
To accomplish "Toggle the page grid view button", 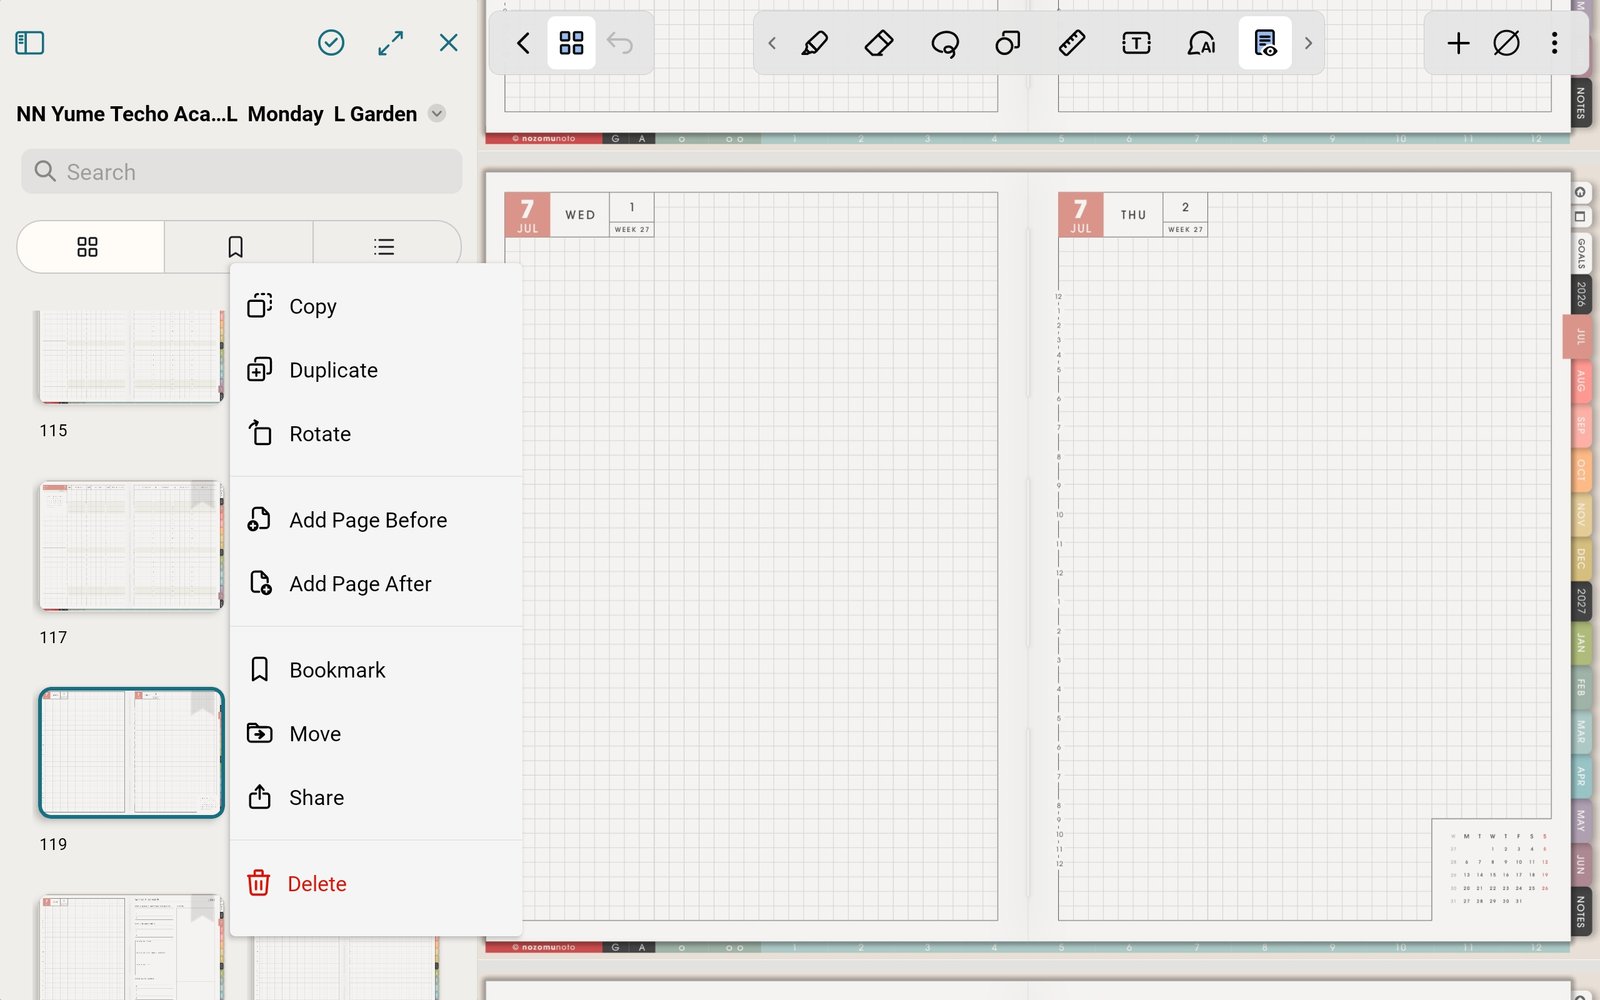I will click(571, 43).
